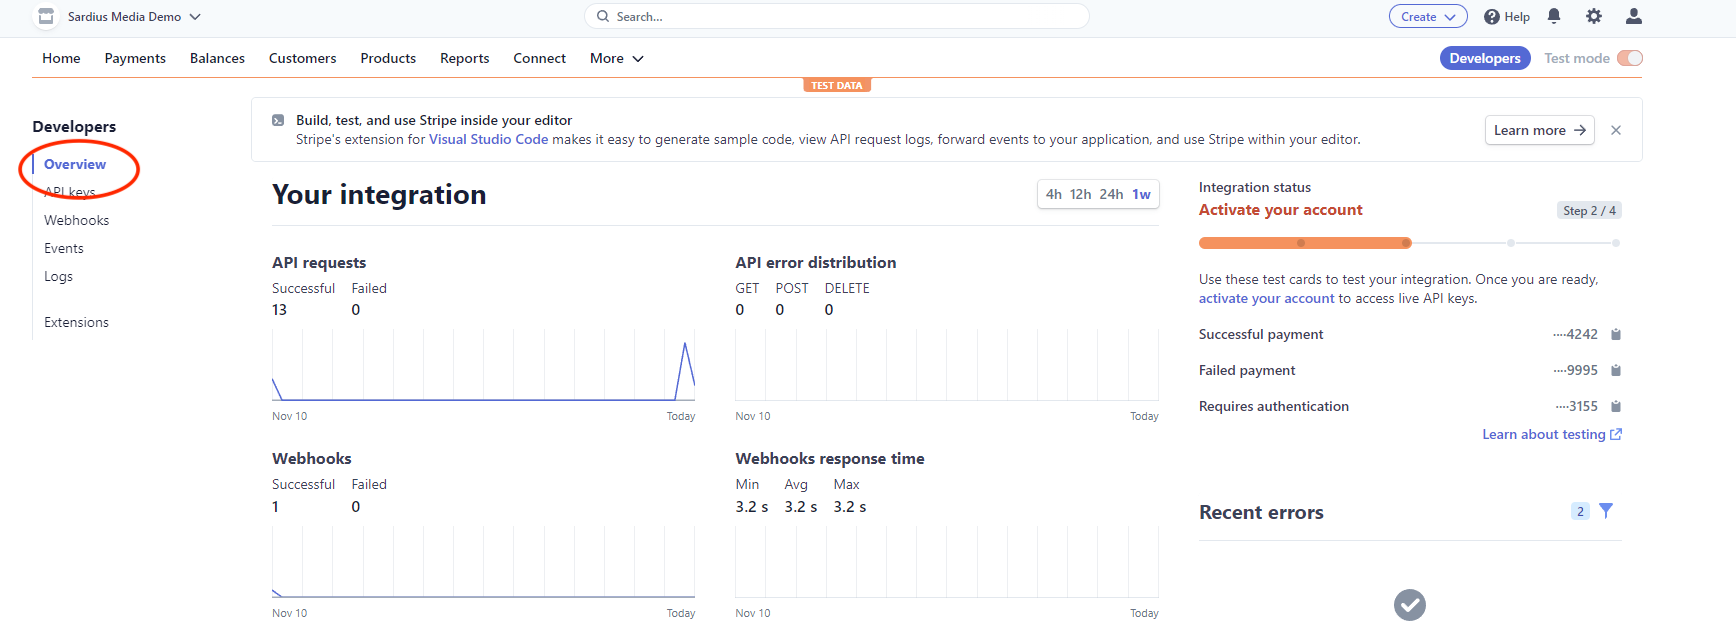Select the 4h time range
The width and height of the screenshot is (1736, 638).
pos(1054,194)
